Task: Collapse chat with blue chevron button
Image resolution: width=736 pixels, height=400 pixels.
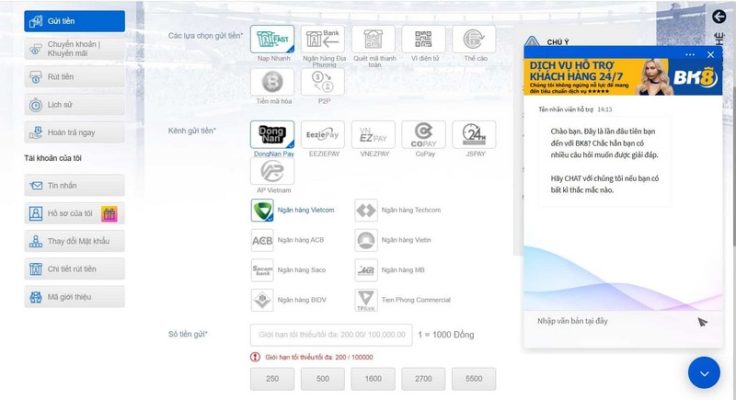Action: tap(704, 373)
